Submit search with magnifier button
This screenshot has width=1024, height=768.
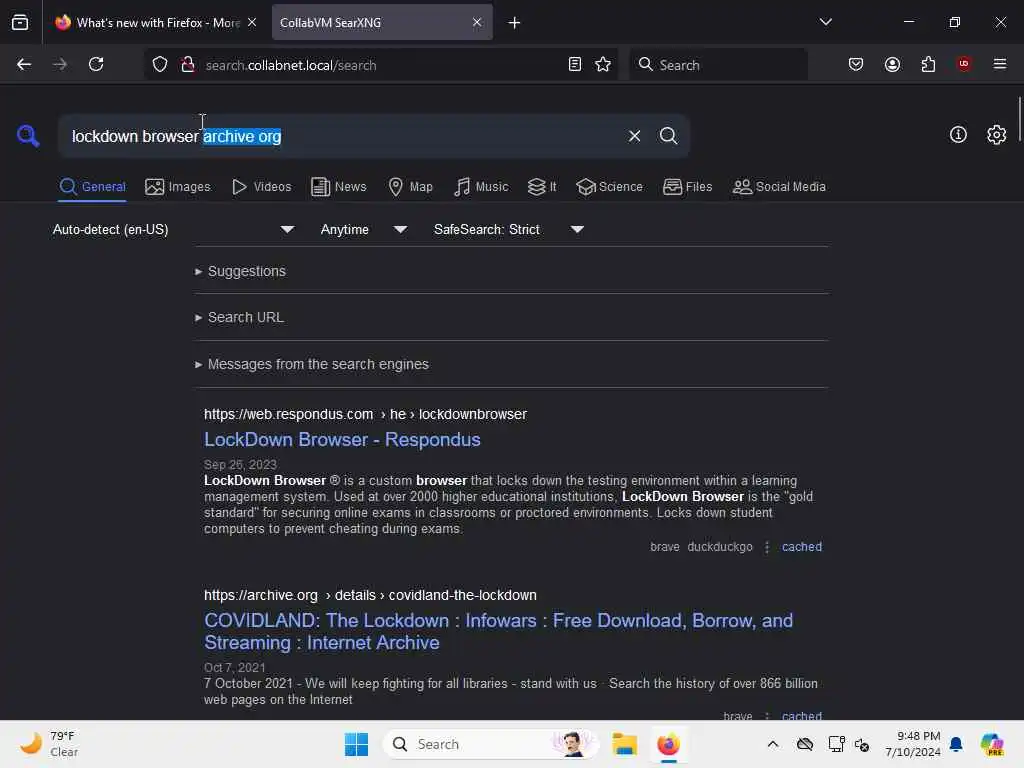[668, 136]
